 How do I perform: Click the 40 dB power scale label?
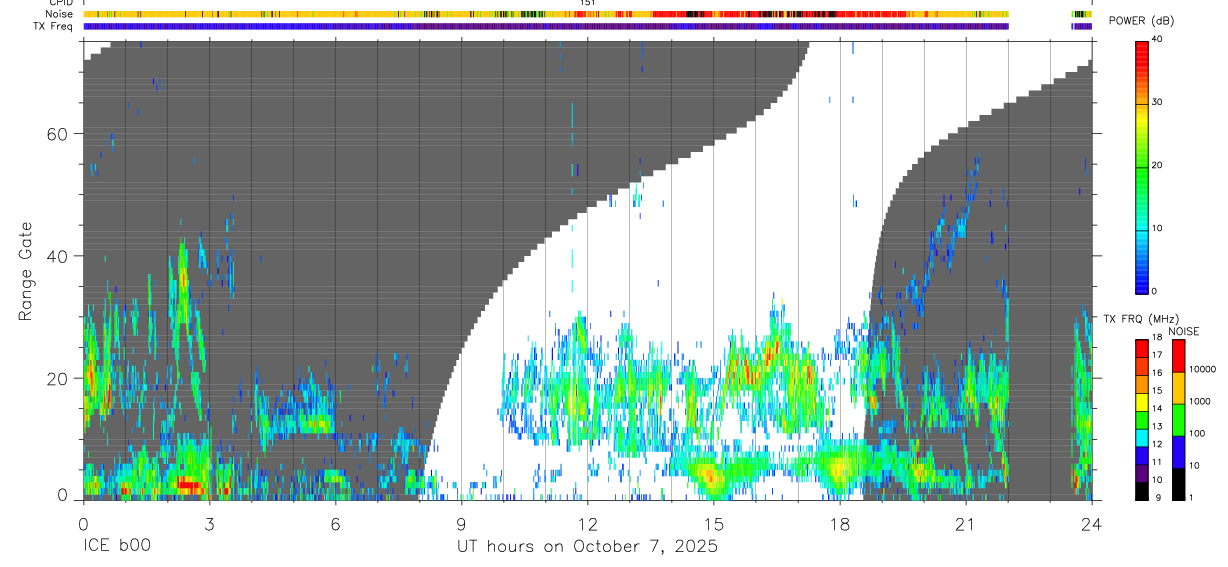[1159, 39]
